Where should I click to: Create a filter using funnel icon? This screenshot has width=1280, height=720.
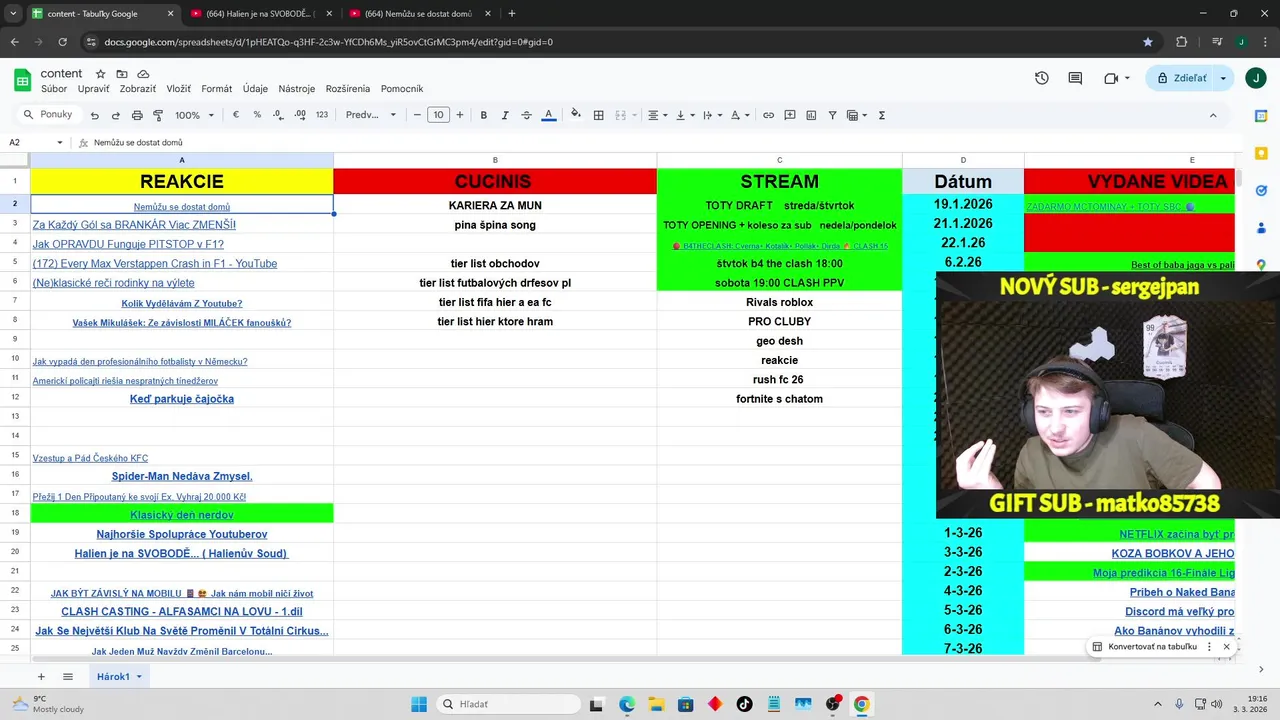pos(832,115)
